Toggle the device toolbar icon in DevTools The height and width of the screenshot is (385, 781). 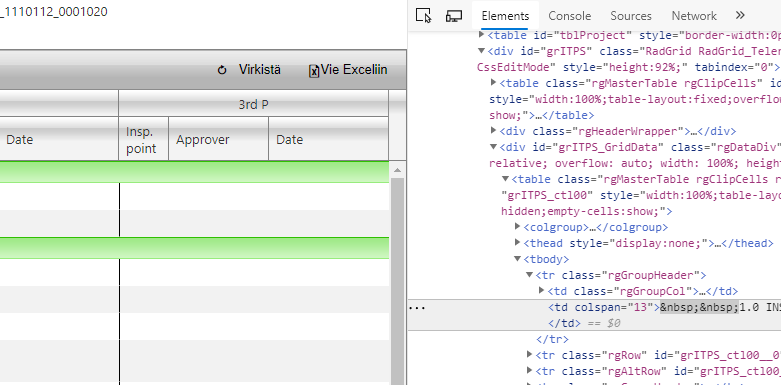tap(454, 15)
